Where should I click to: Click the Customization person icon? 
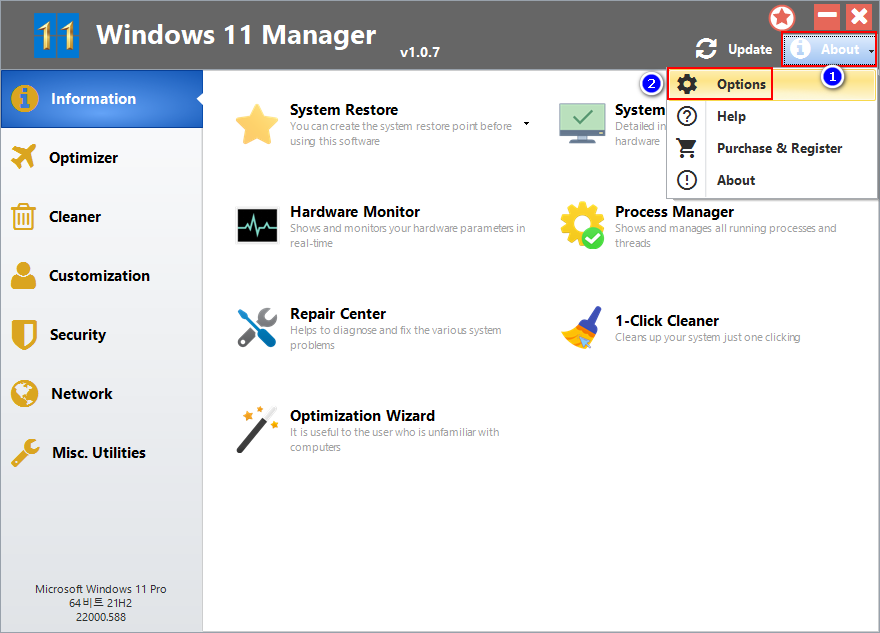(24, 276)
